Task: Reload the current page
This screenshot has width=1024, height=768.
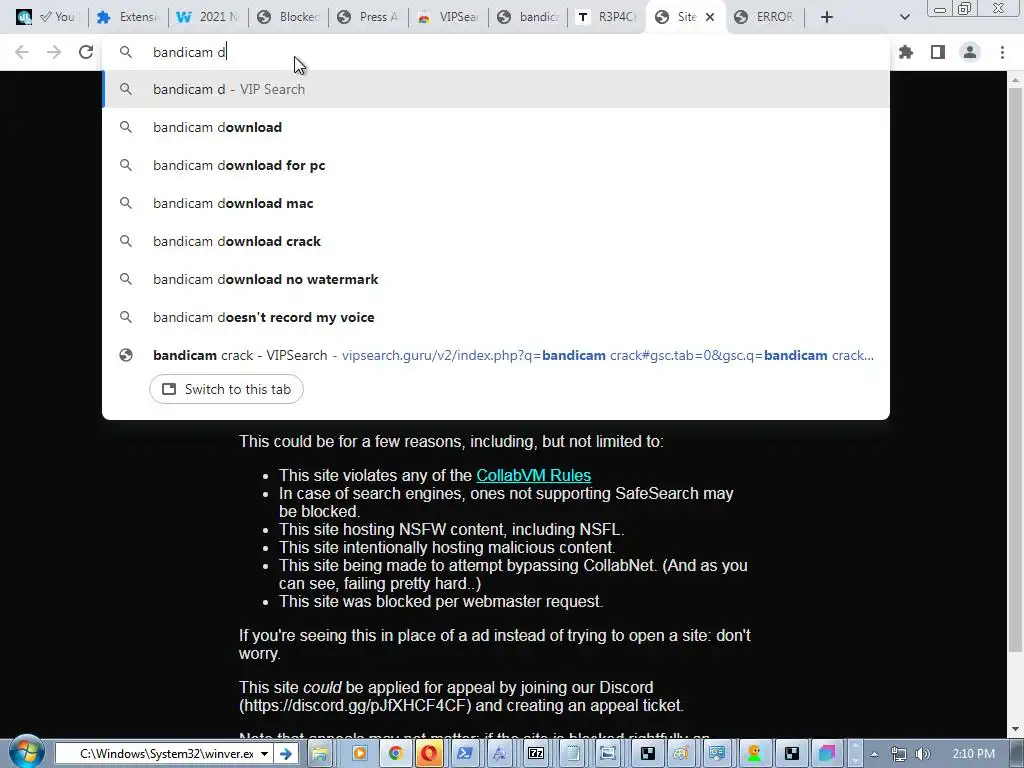Action: point(86,52)
